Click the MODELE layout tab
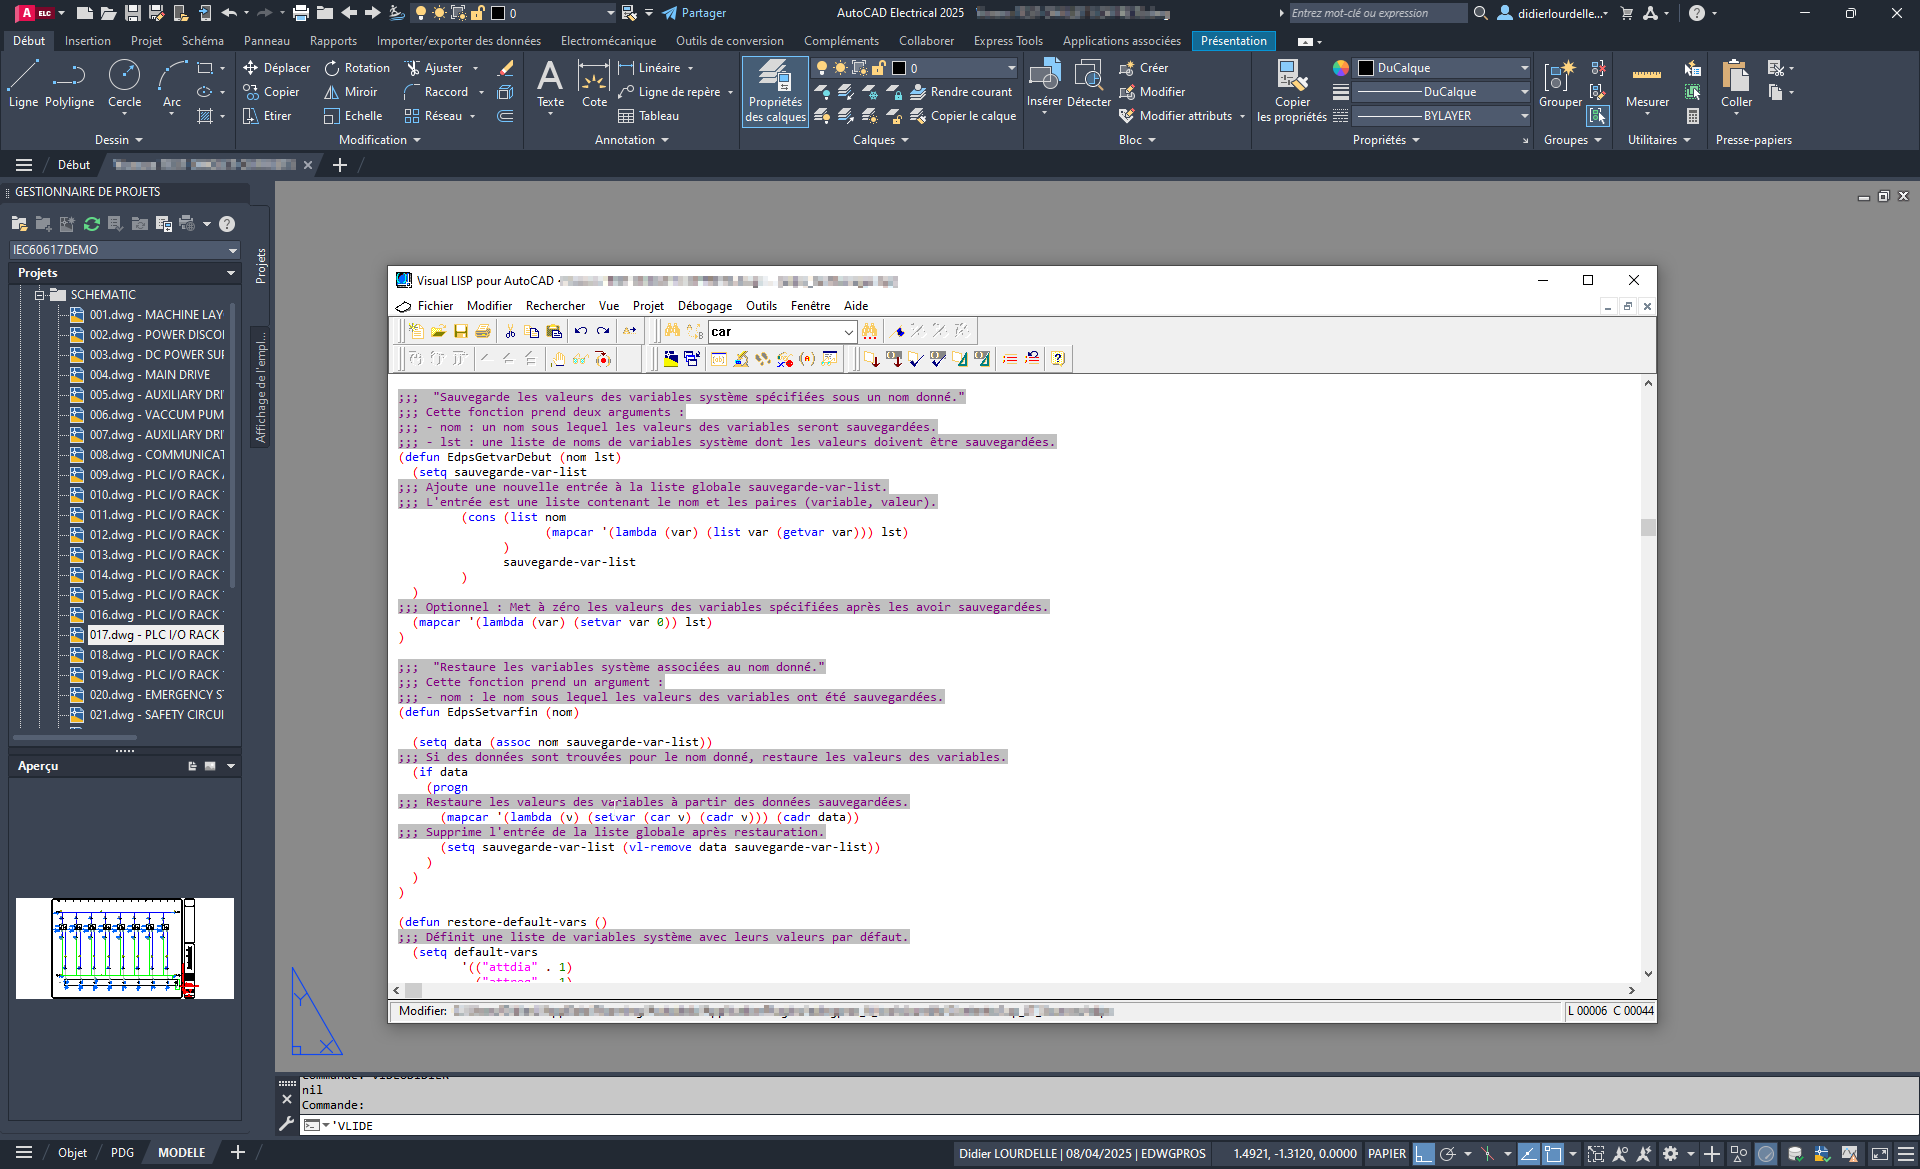This screenshot has height=1169, width=1920. 181,1153
